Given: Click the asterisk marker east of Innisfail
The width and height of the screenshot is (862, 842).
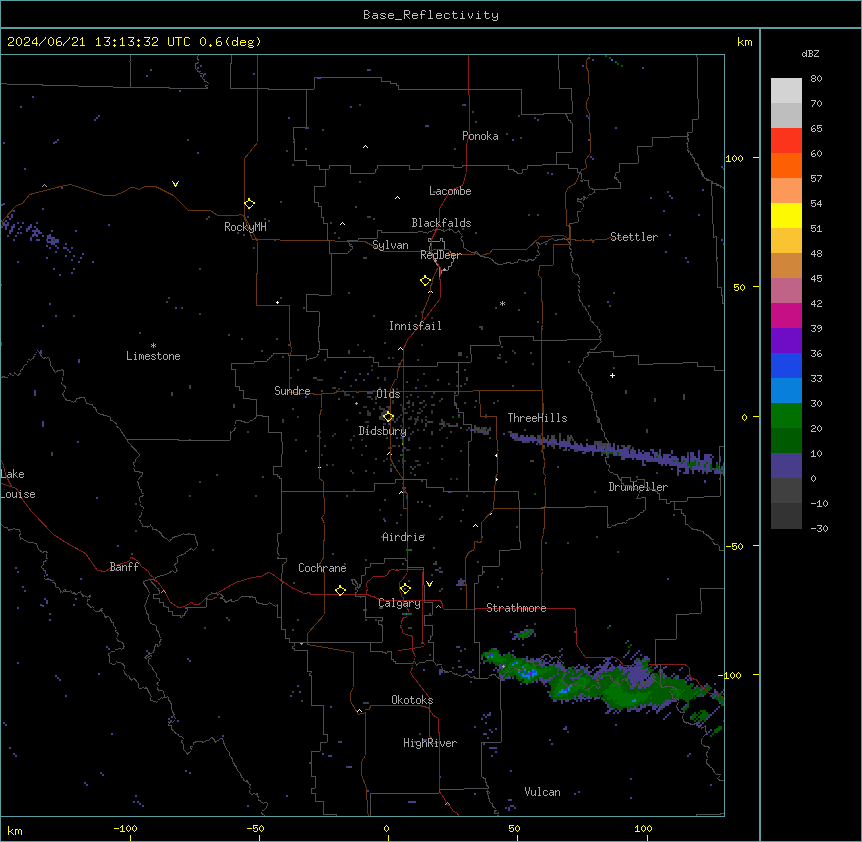Looking at the screenshot, I should coord(502,303).
